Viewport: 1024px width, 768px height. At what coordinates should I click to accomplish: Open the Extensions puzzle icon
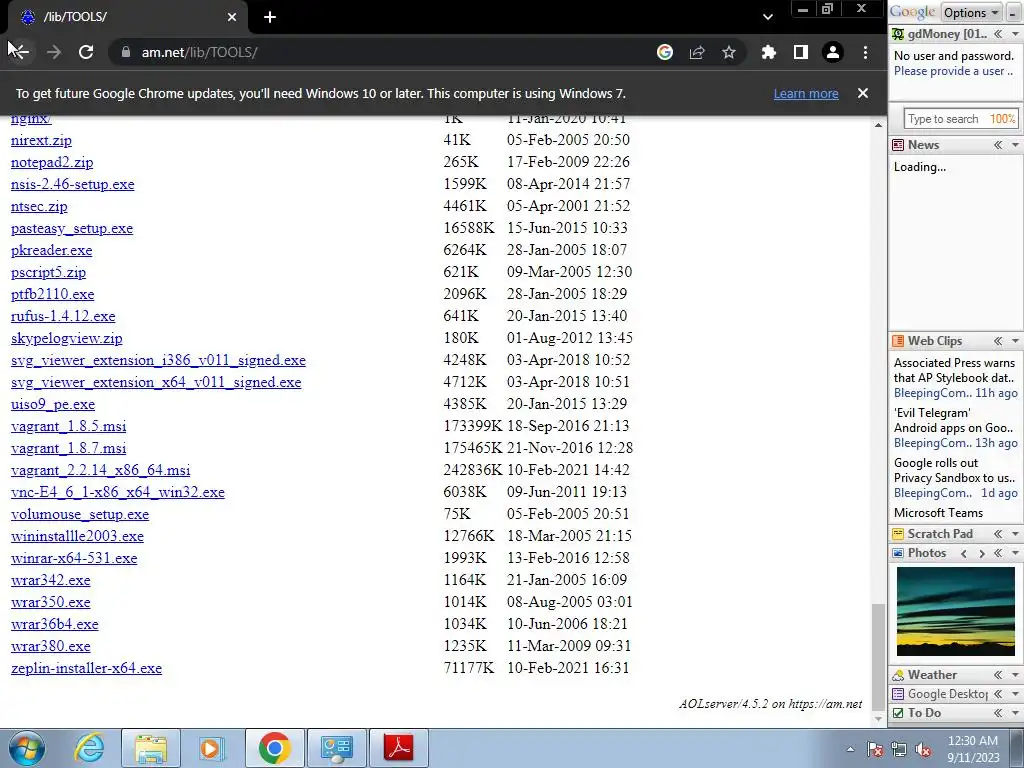(769, 52)
